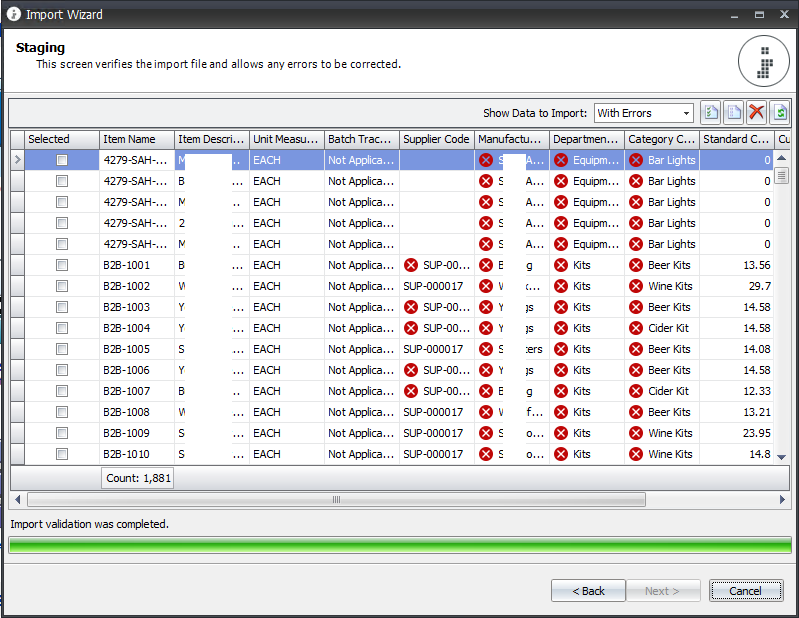The image size is (799, 618).
Task: Click the deselect all rows toolbar icon
Action: pos(734,113)
